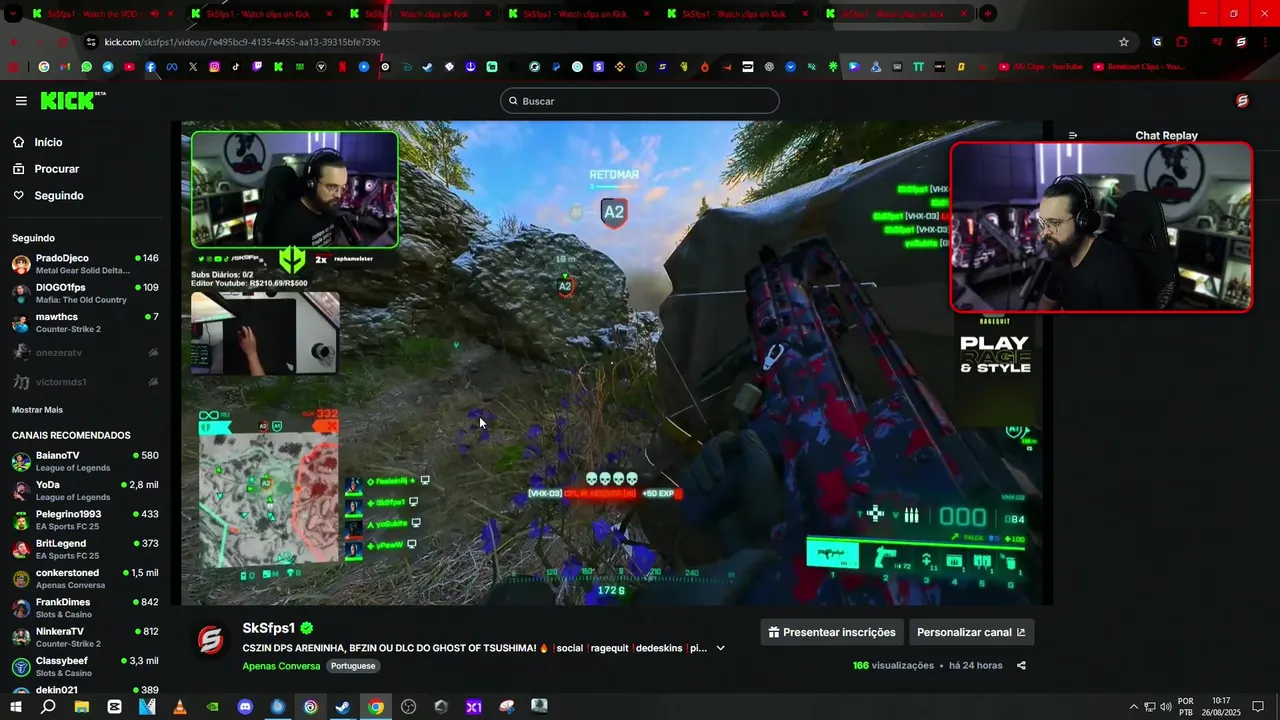Open Pelegrino1993 recommended channel
The image size is (1280, 720).
click(x=85, y=520)
